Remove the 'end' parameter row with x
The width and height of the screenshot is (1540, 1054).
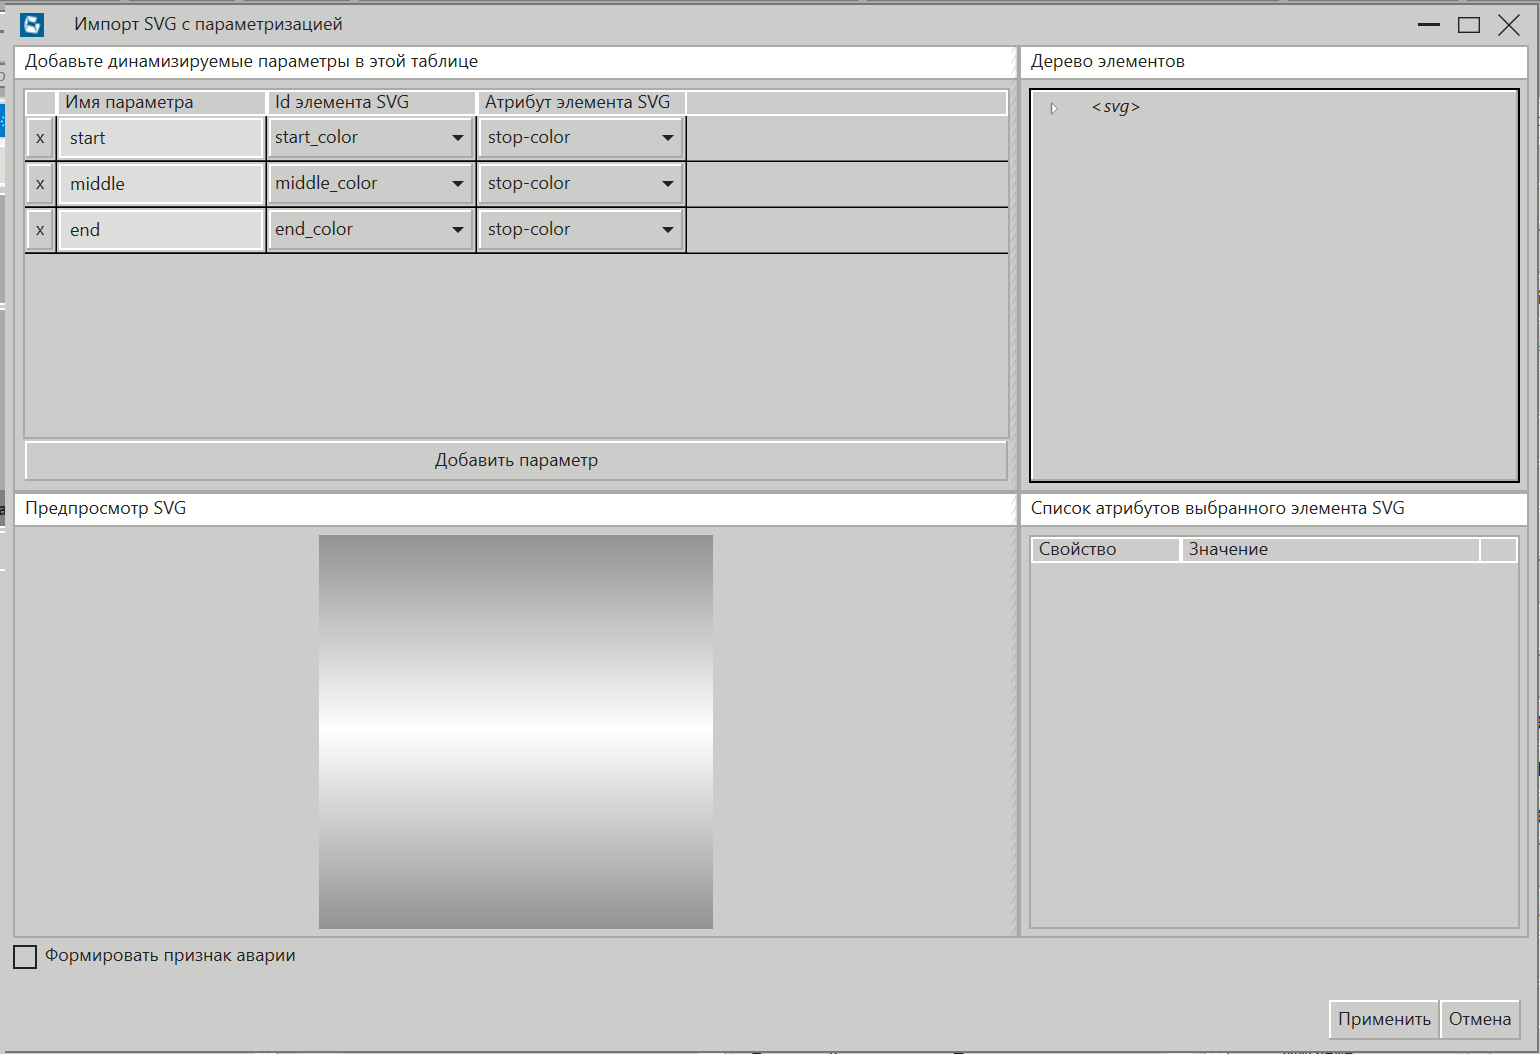tap(40, 230)
